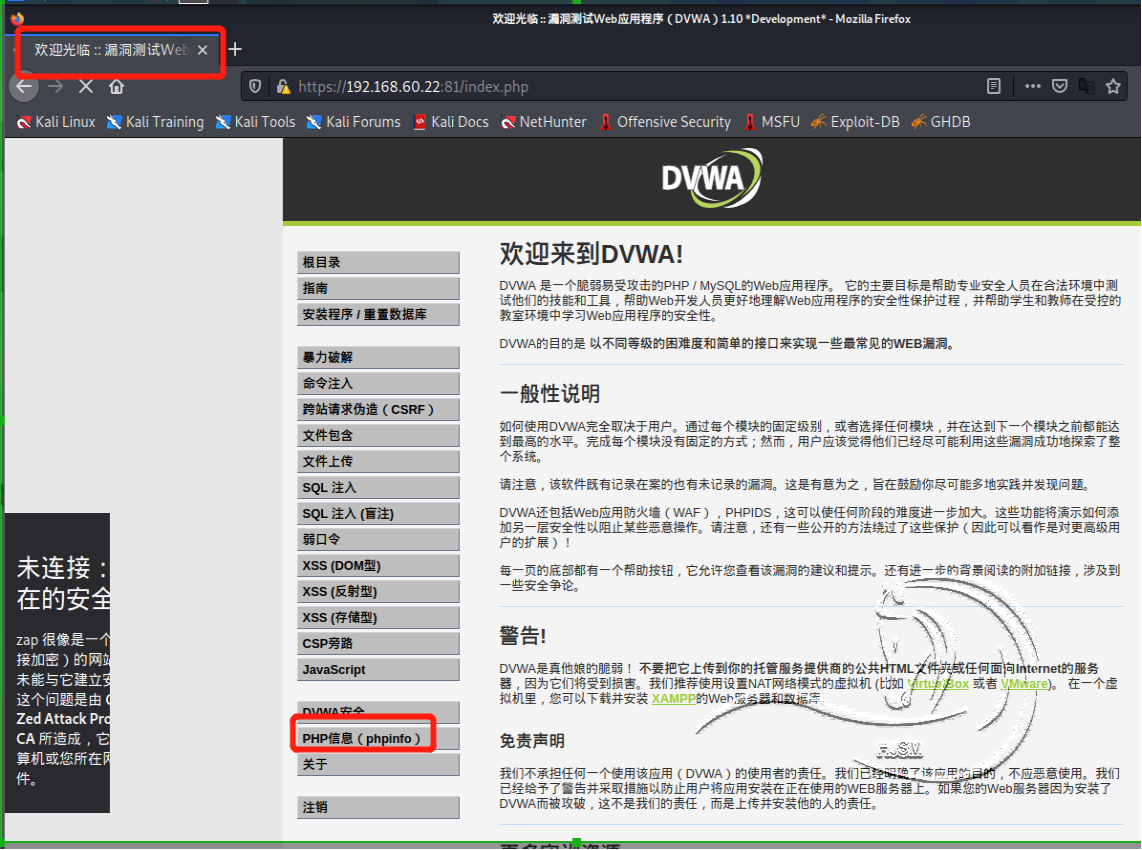Image resolution: width=1142 pixels, height=850 pixels.
Task: Toggle Reader View for the DVWA page
Action: pyautogui.click(x=993, y=87)
